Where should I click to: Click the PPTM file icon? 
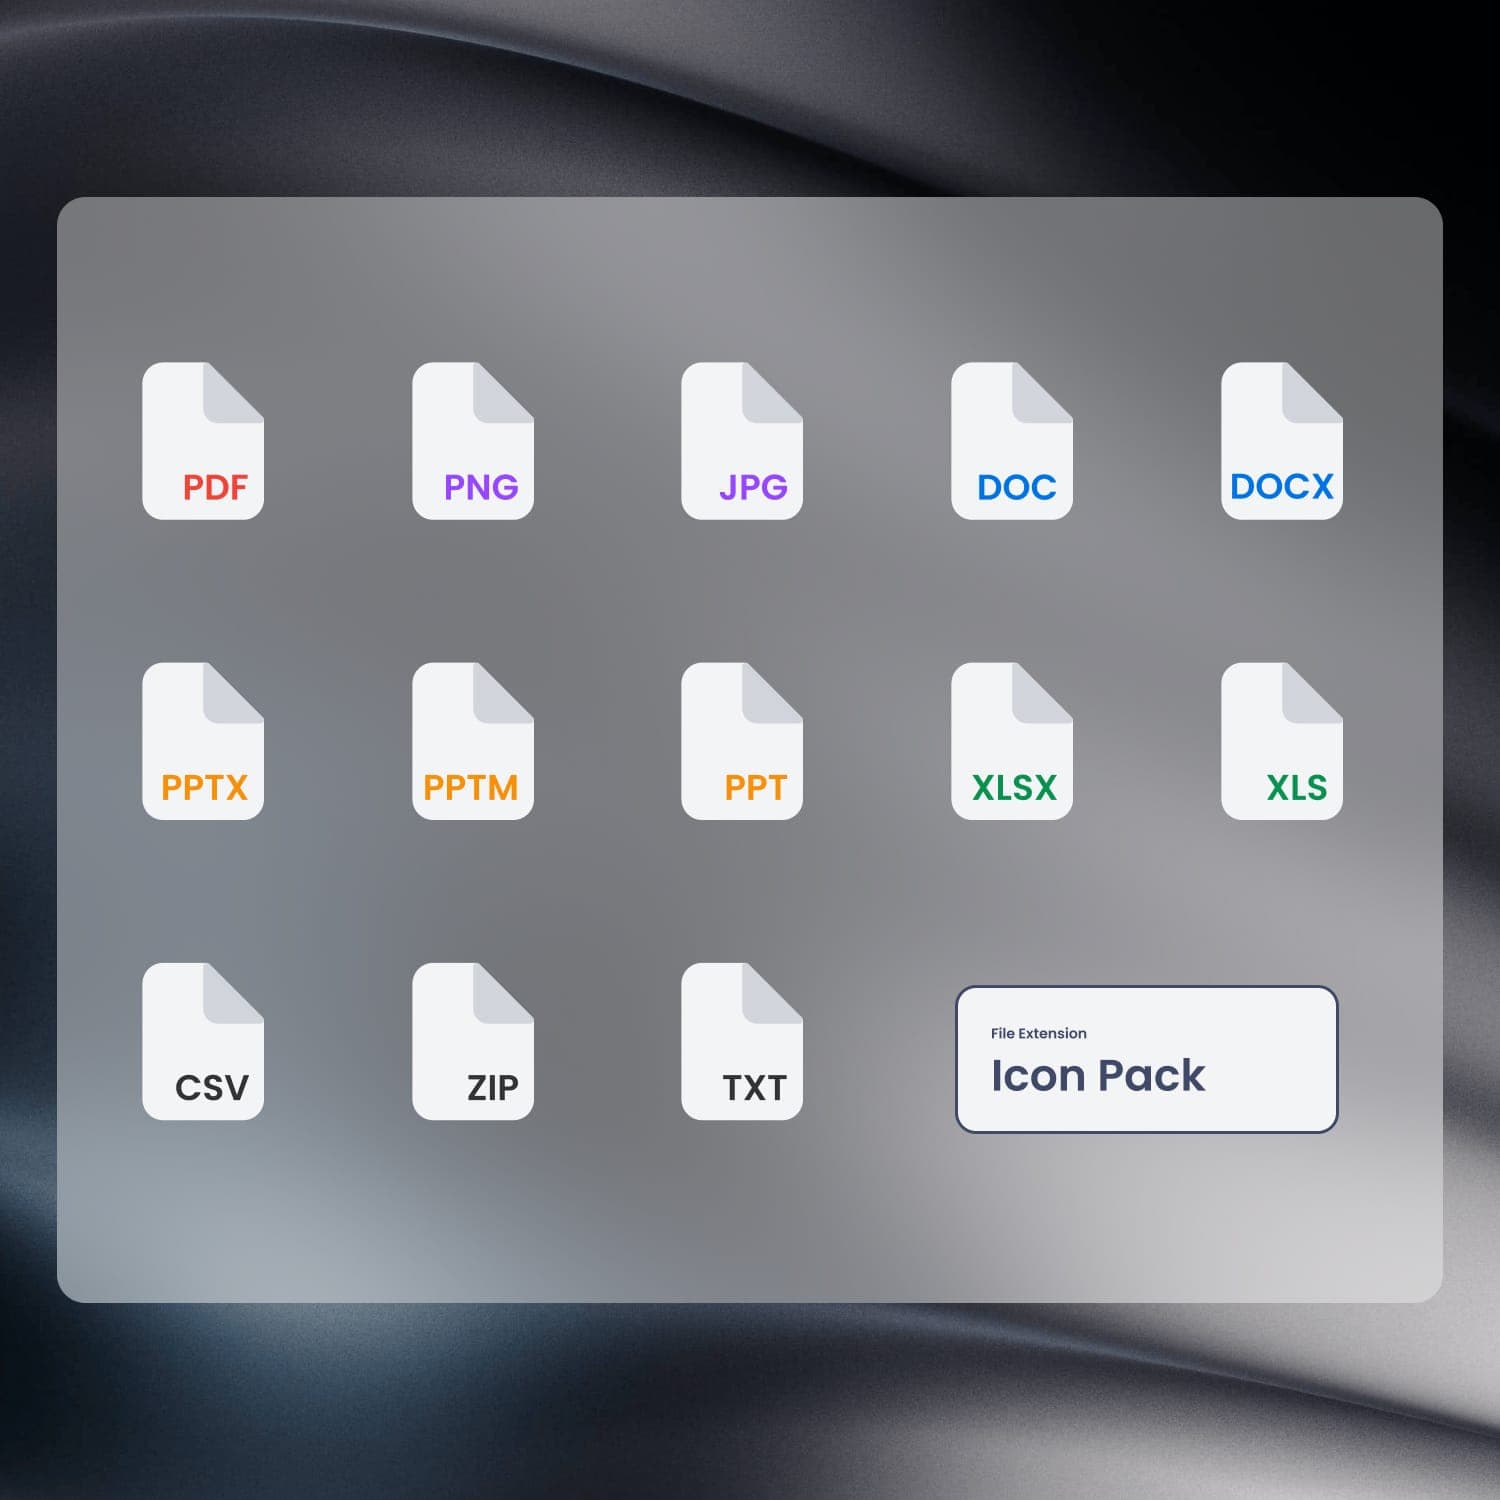[473, 742]
